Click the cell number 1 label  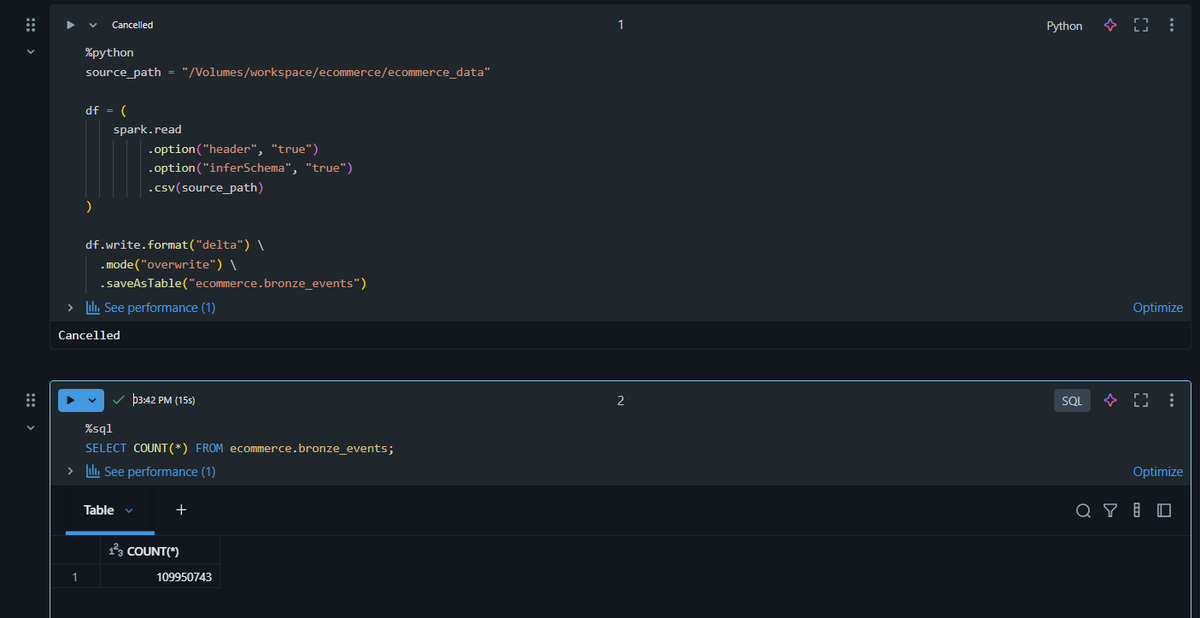[620, 25]
